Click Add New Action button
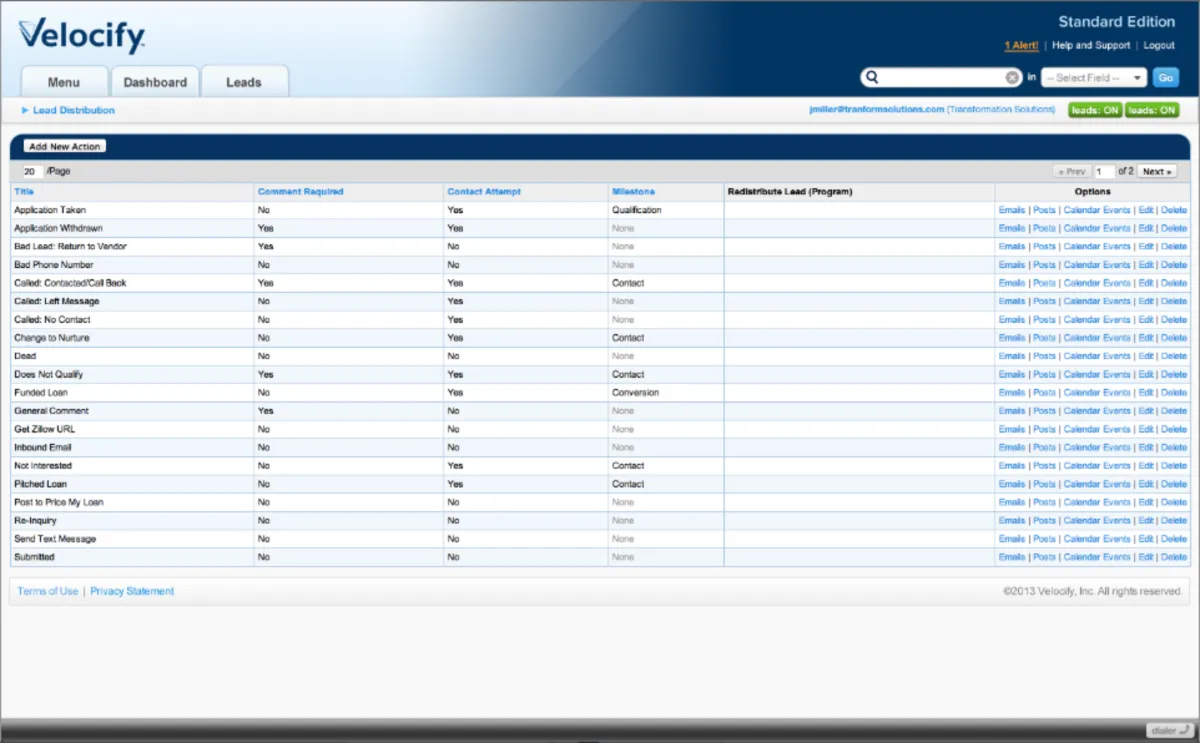1200x743 pixels. (64, 146)
